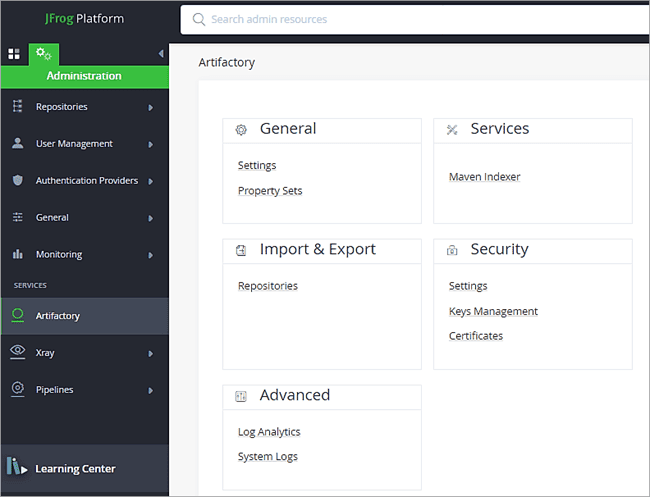Select the Administration gears icon tab
This screenshot has height=497, width=650.
(44, 54)
